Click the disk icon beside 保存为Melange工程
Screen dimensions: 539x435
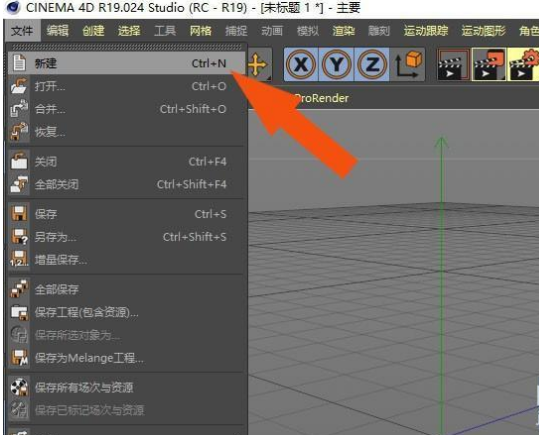tap(20, 358)
